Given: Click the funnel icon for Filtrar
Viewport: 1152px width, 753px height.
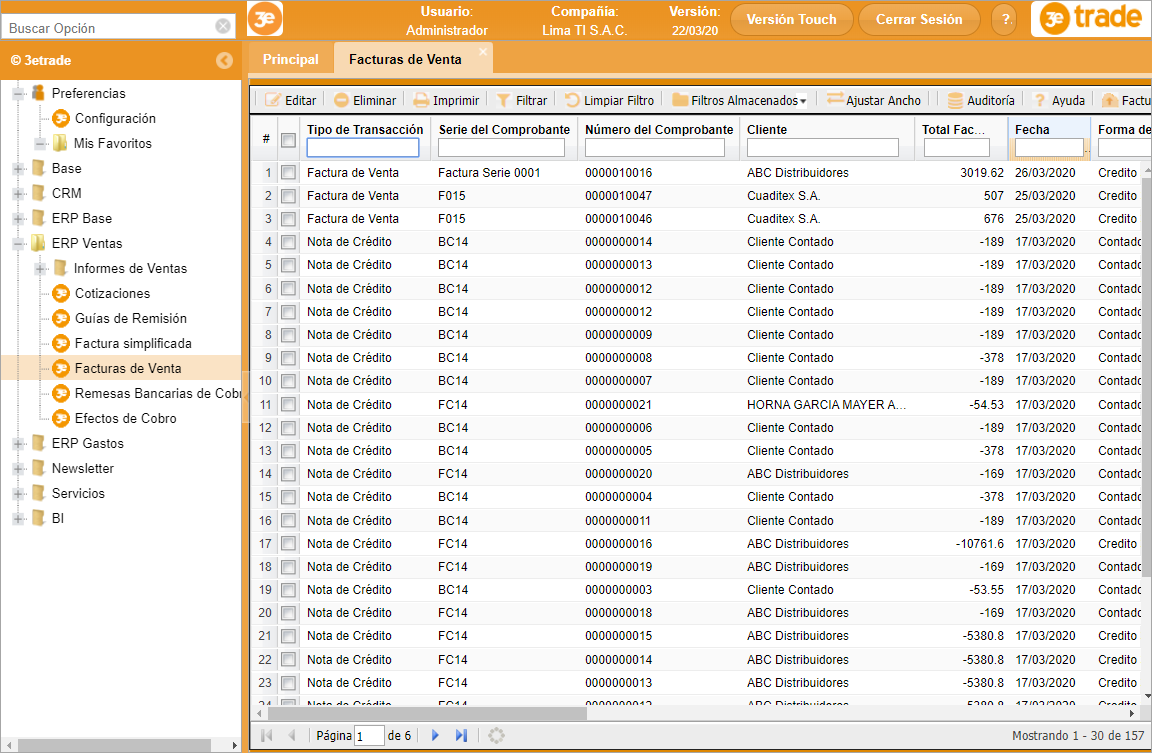Looking at the screenshot, I should (x=503, y=100).
